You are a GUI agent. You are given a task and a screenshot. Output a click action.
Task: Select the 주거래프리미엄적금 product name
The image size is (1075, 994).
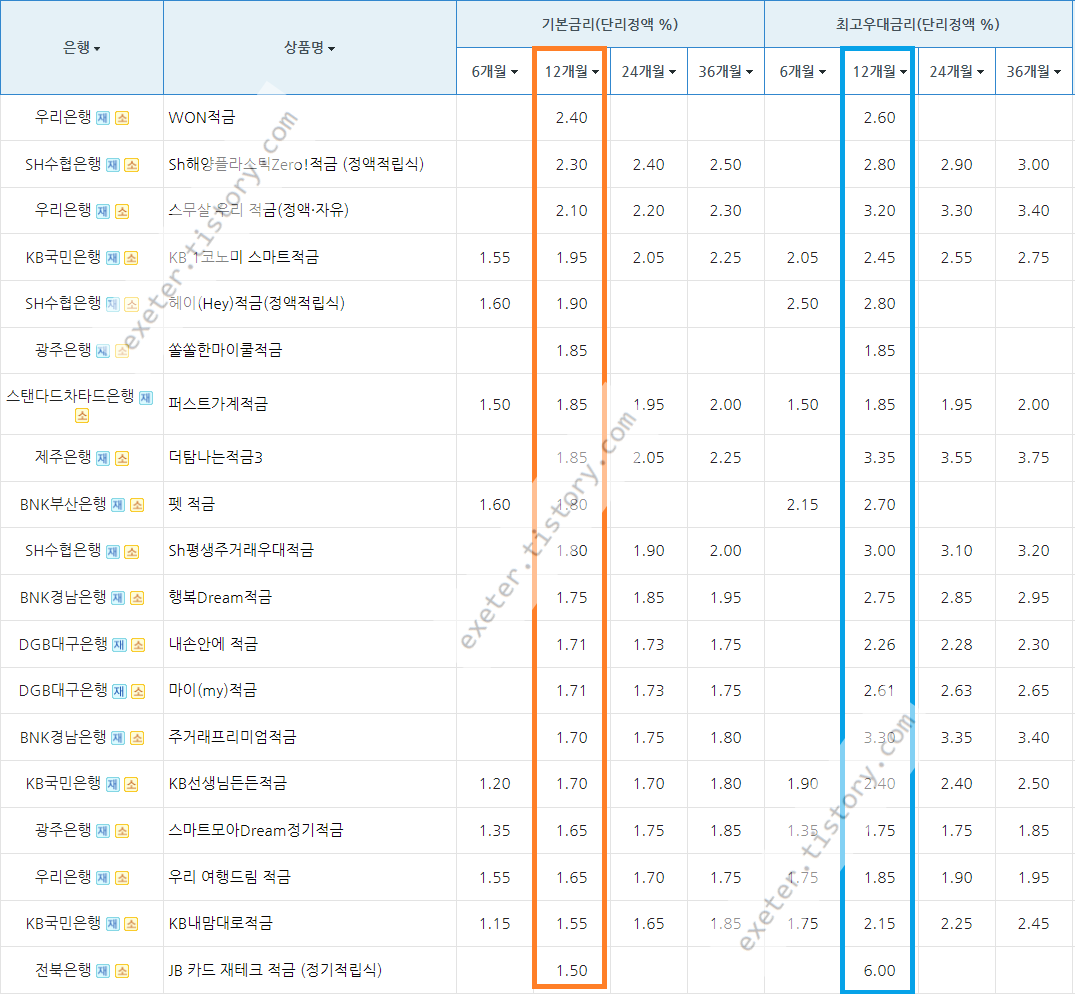[232, 737]
